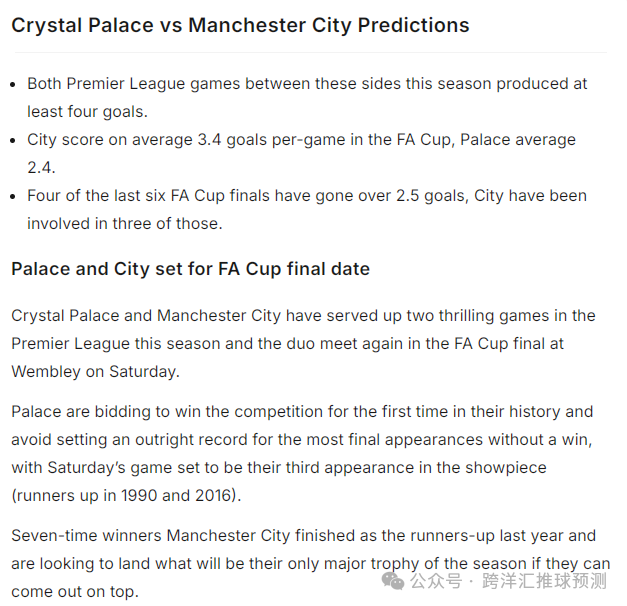Click the '2.4.' line in the second bullet
The height and width of the screenshot is (606, 627).
pyautogui.click(x=41, y=167)
